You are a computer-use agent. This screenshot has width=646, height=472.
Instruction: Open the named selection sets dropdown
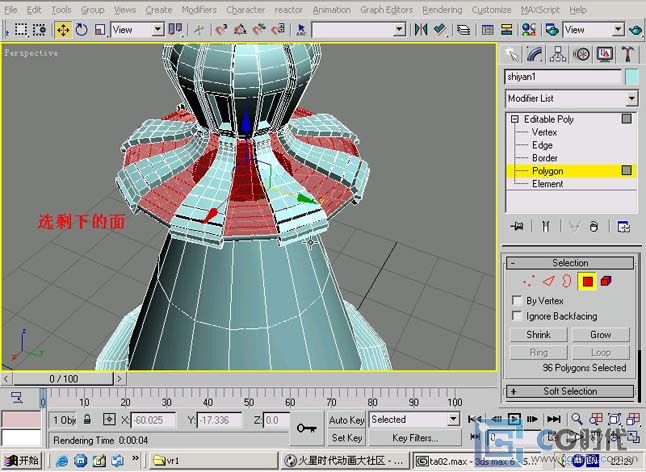(399, 30)
